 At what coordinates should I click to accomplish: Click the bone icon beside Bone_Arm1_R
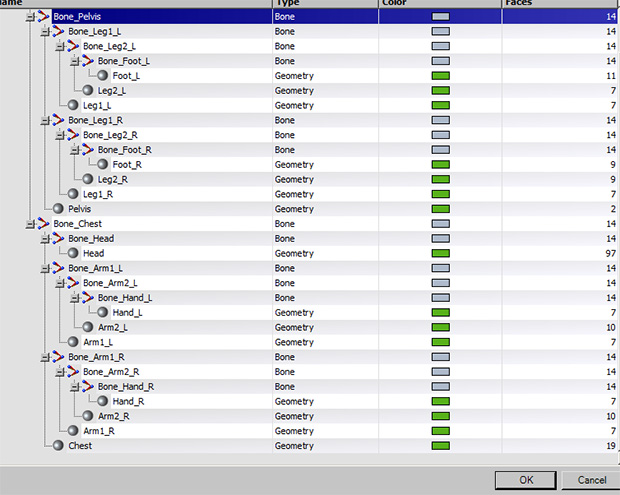pyautogui.click(x=58, y=357)
